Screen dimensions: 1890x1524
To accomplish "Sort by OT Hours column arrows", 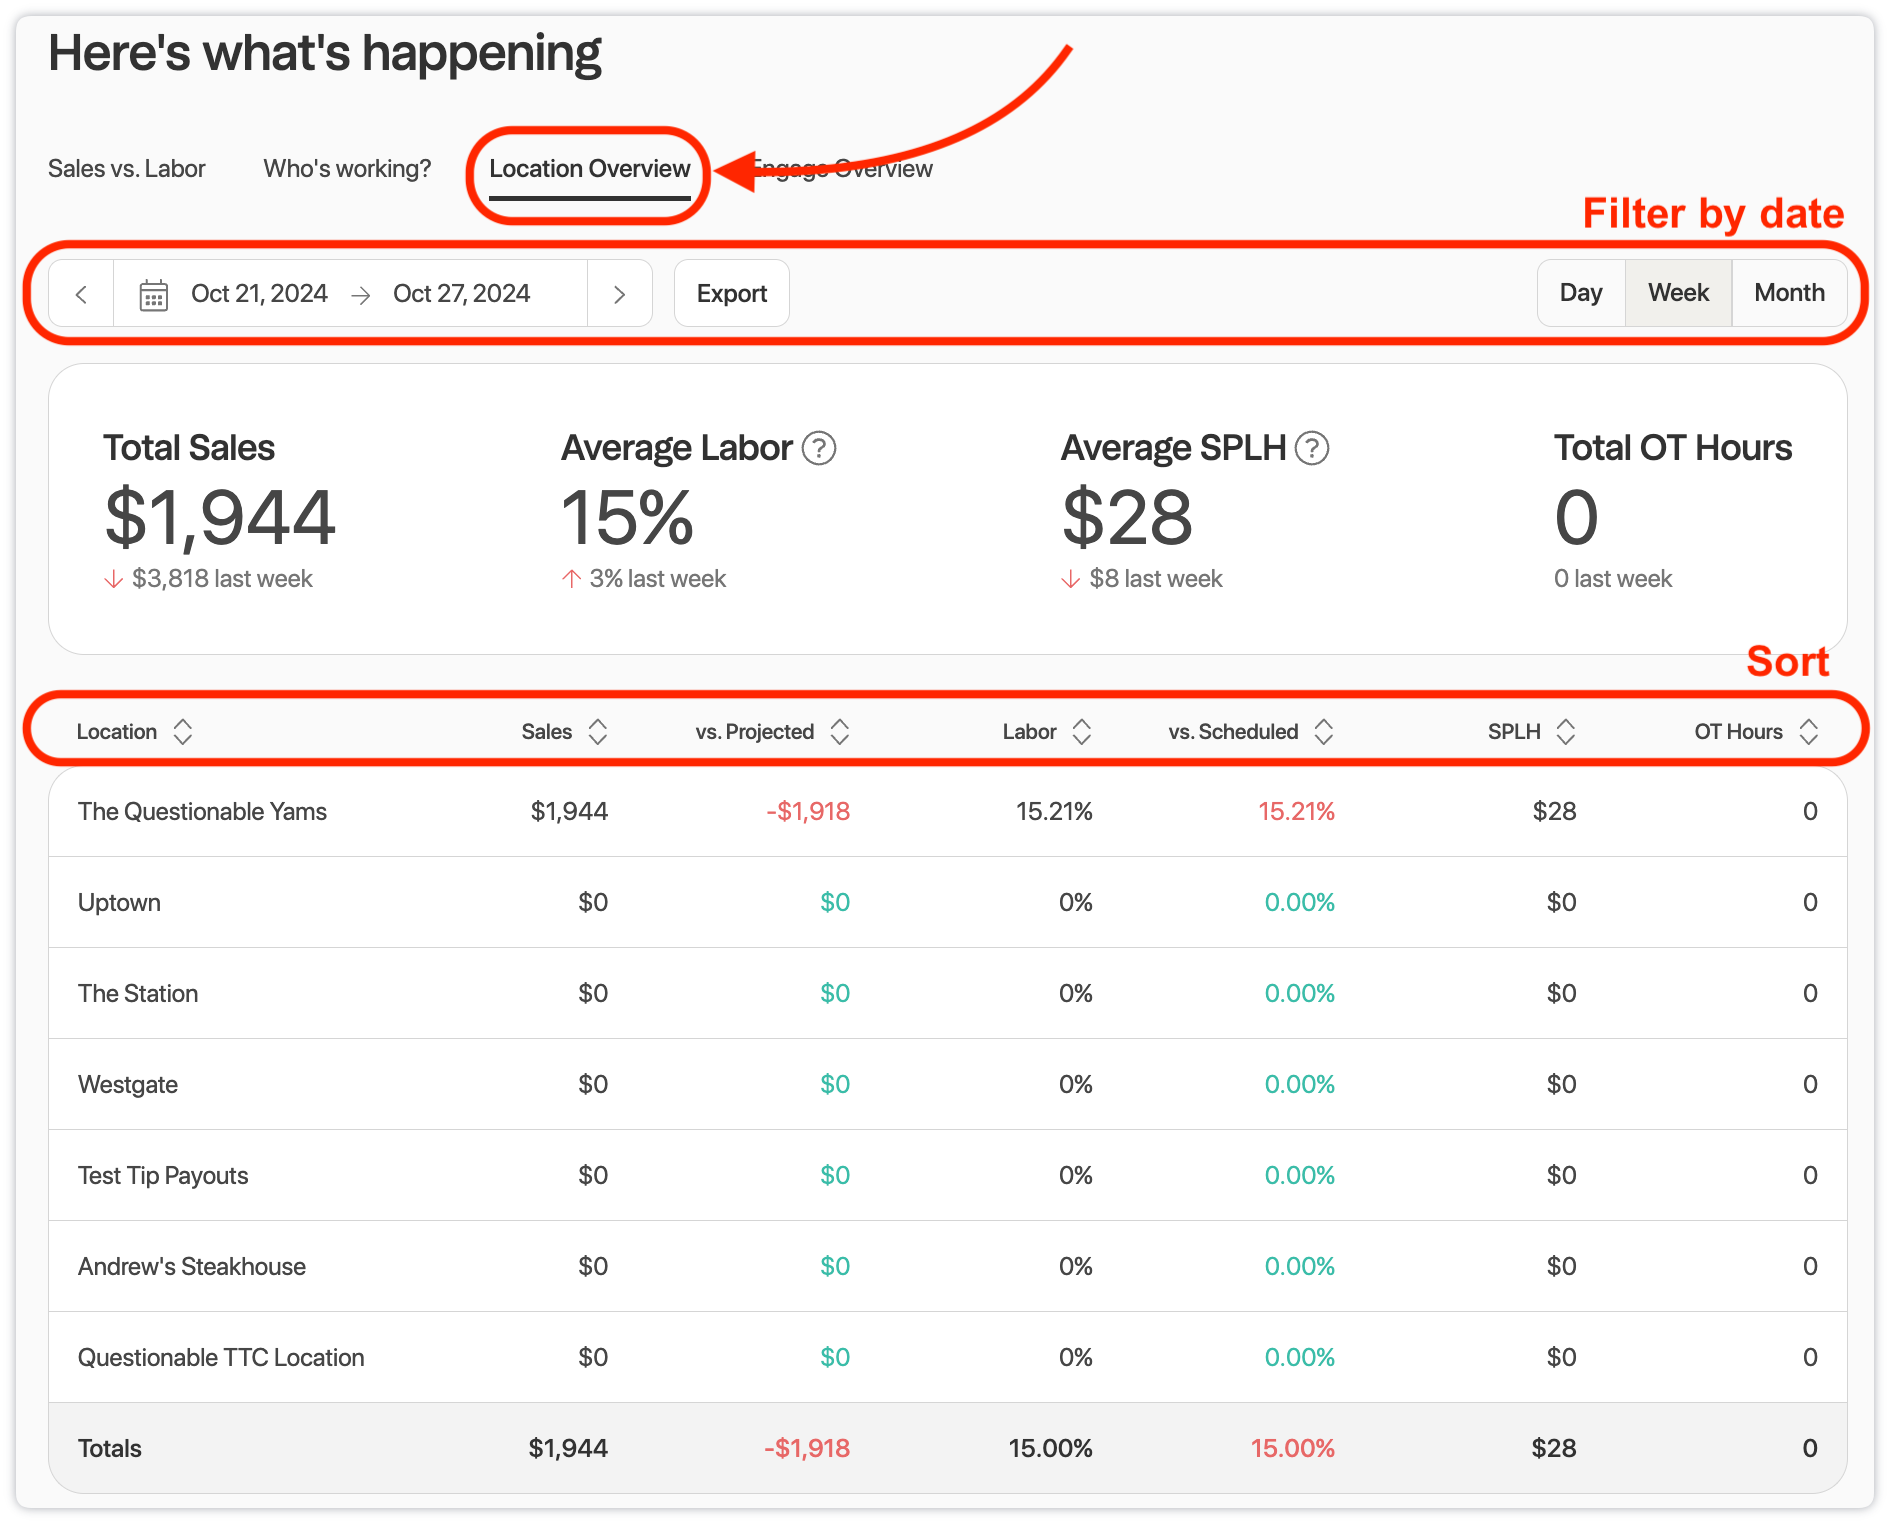I will pos(1808,732).
